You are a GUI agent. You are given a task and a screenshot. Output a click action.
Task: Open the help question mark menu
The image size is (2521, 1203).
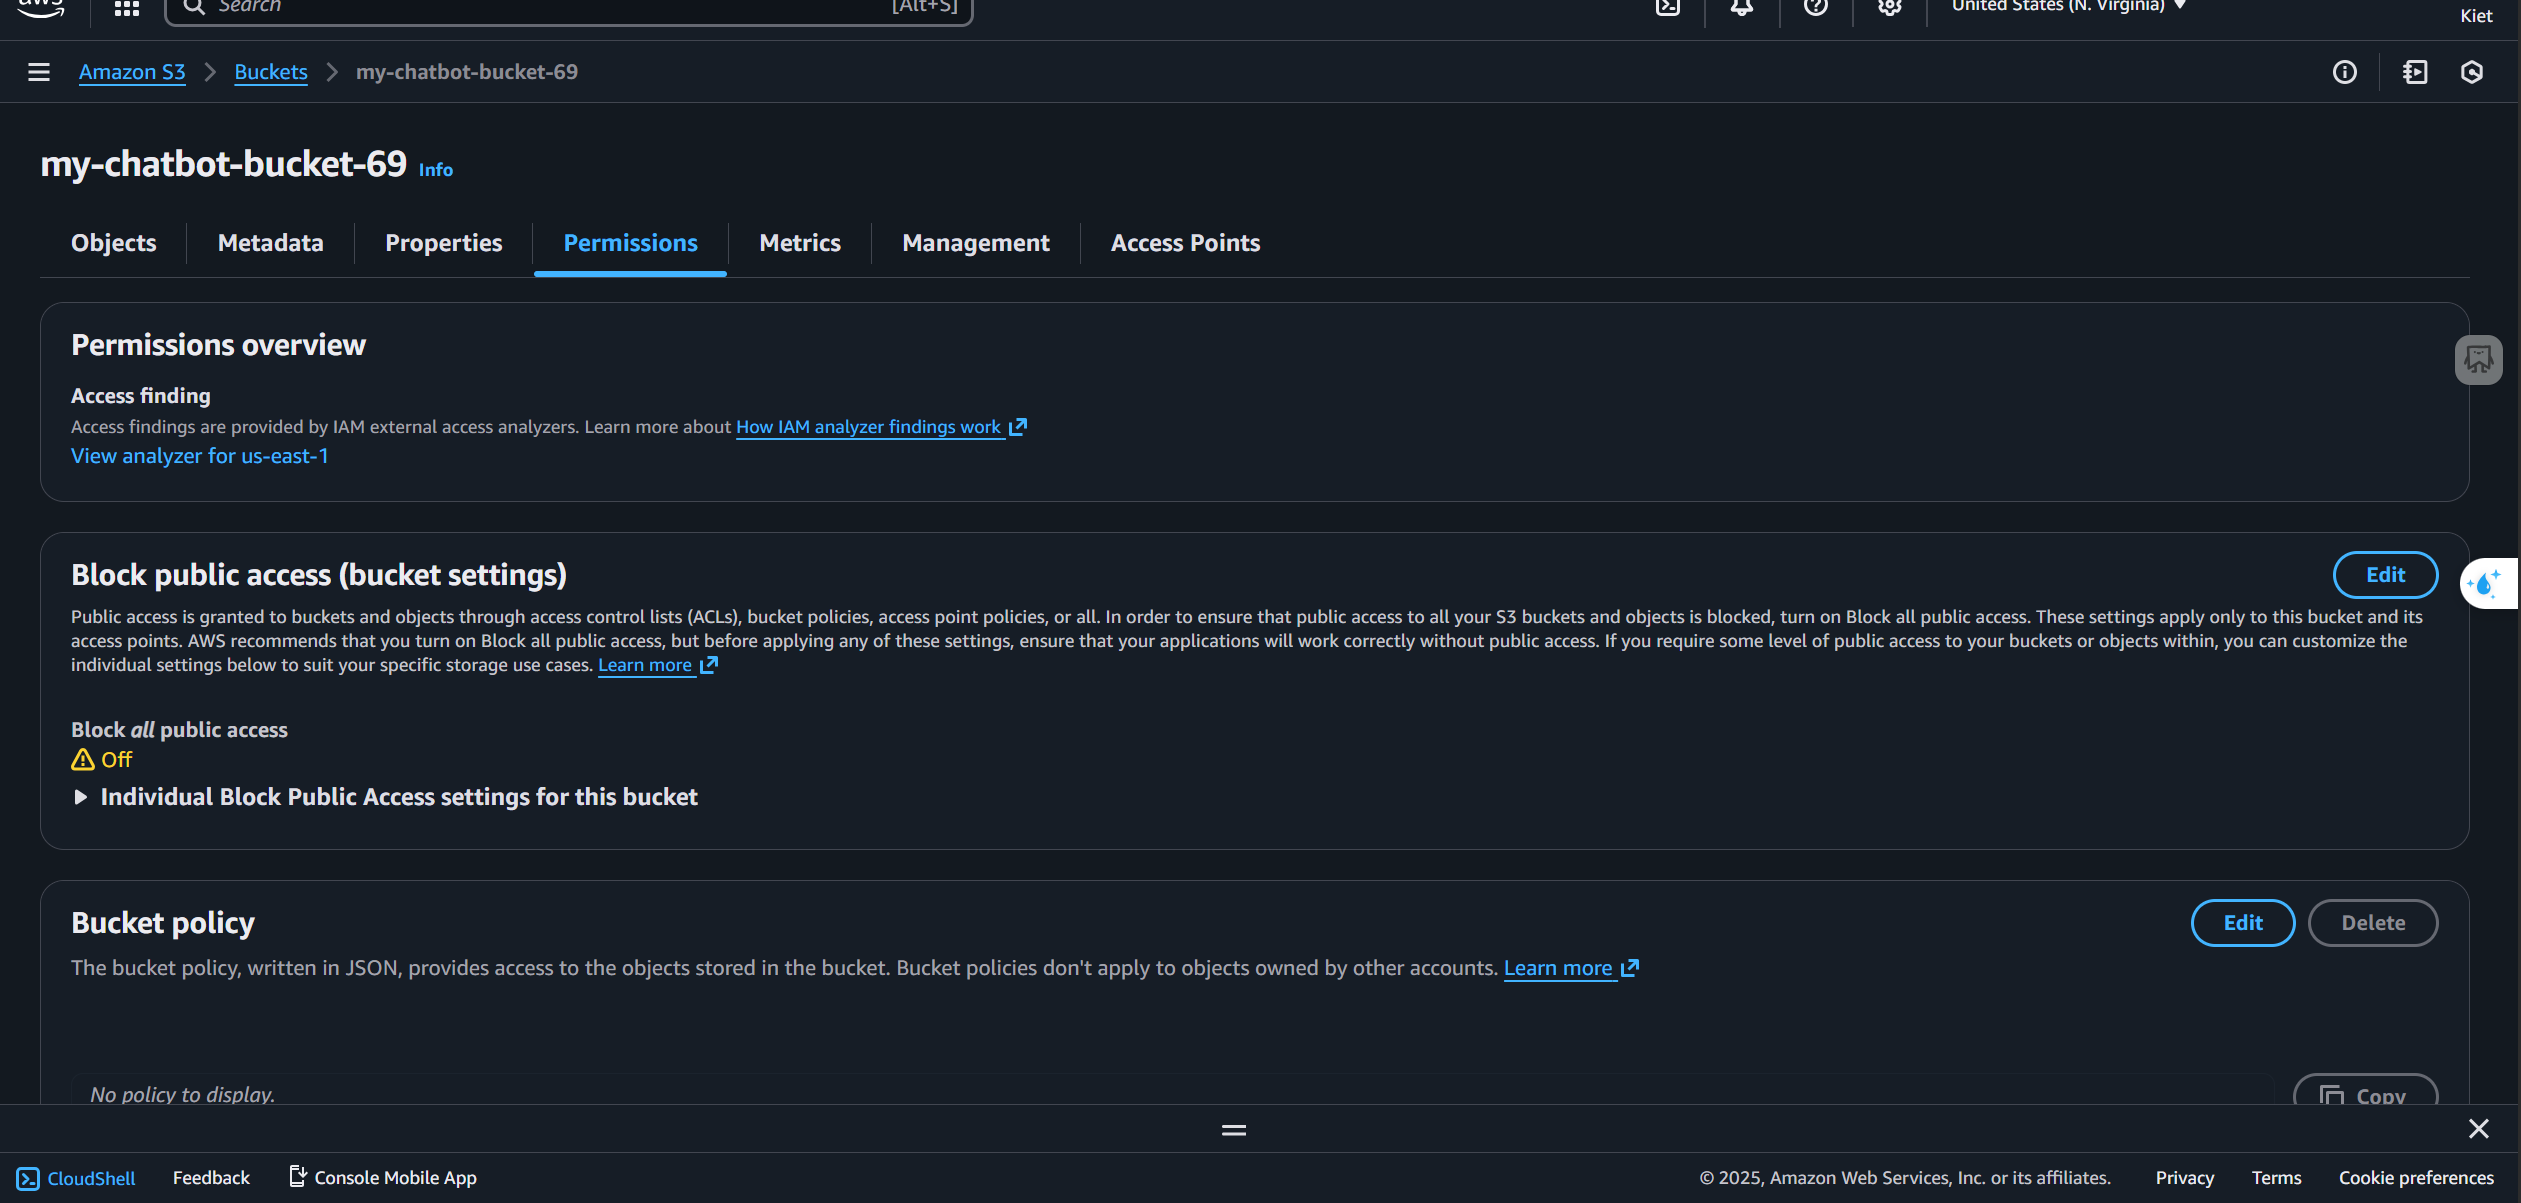tap(1815, 8)
